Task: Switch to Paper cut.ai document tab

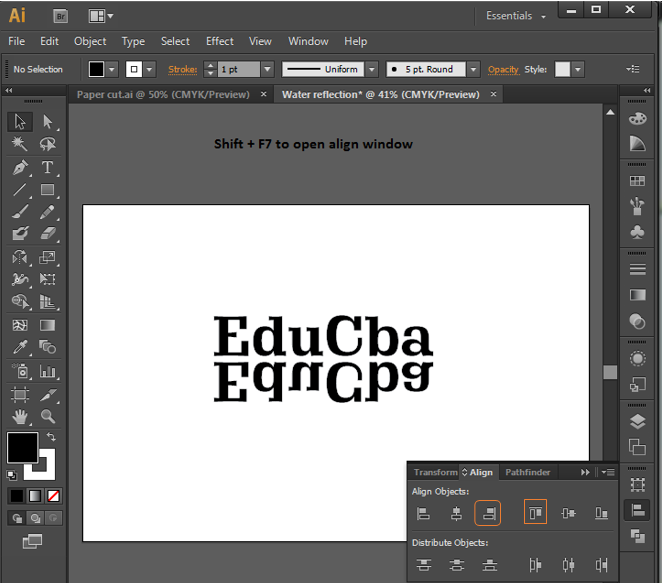Action: click(163, 95)
